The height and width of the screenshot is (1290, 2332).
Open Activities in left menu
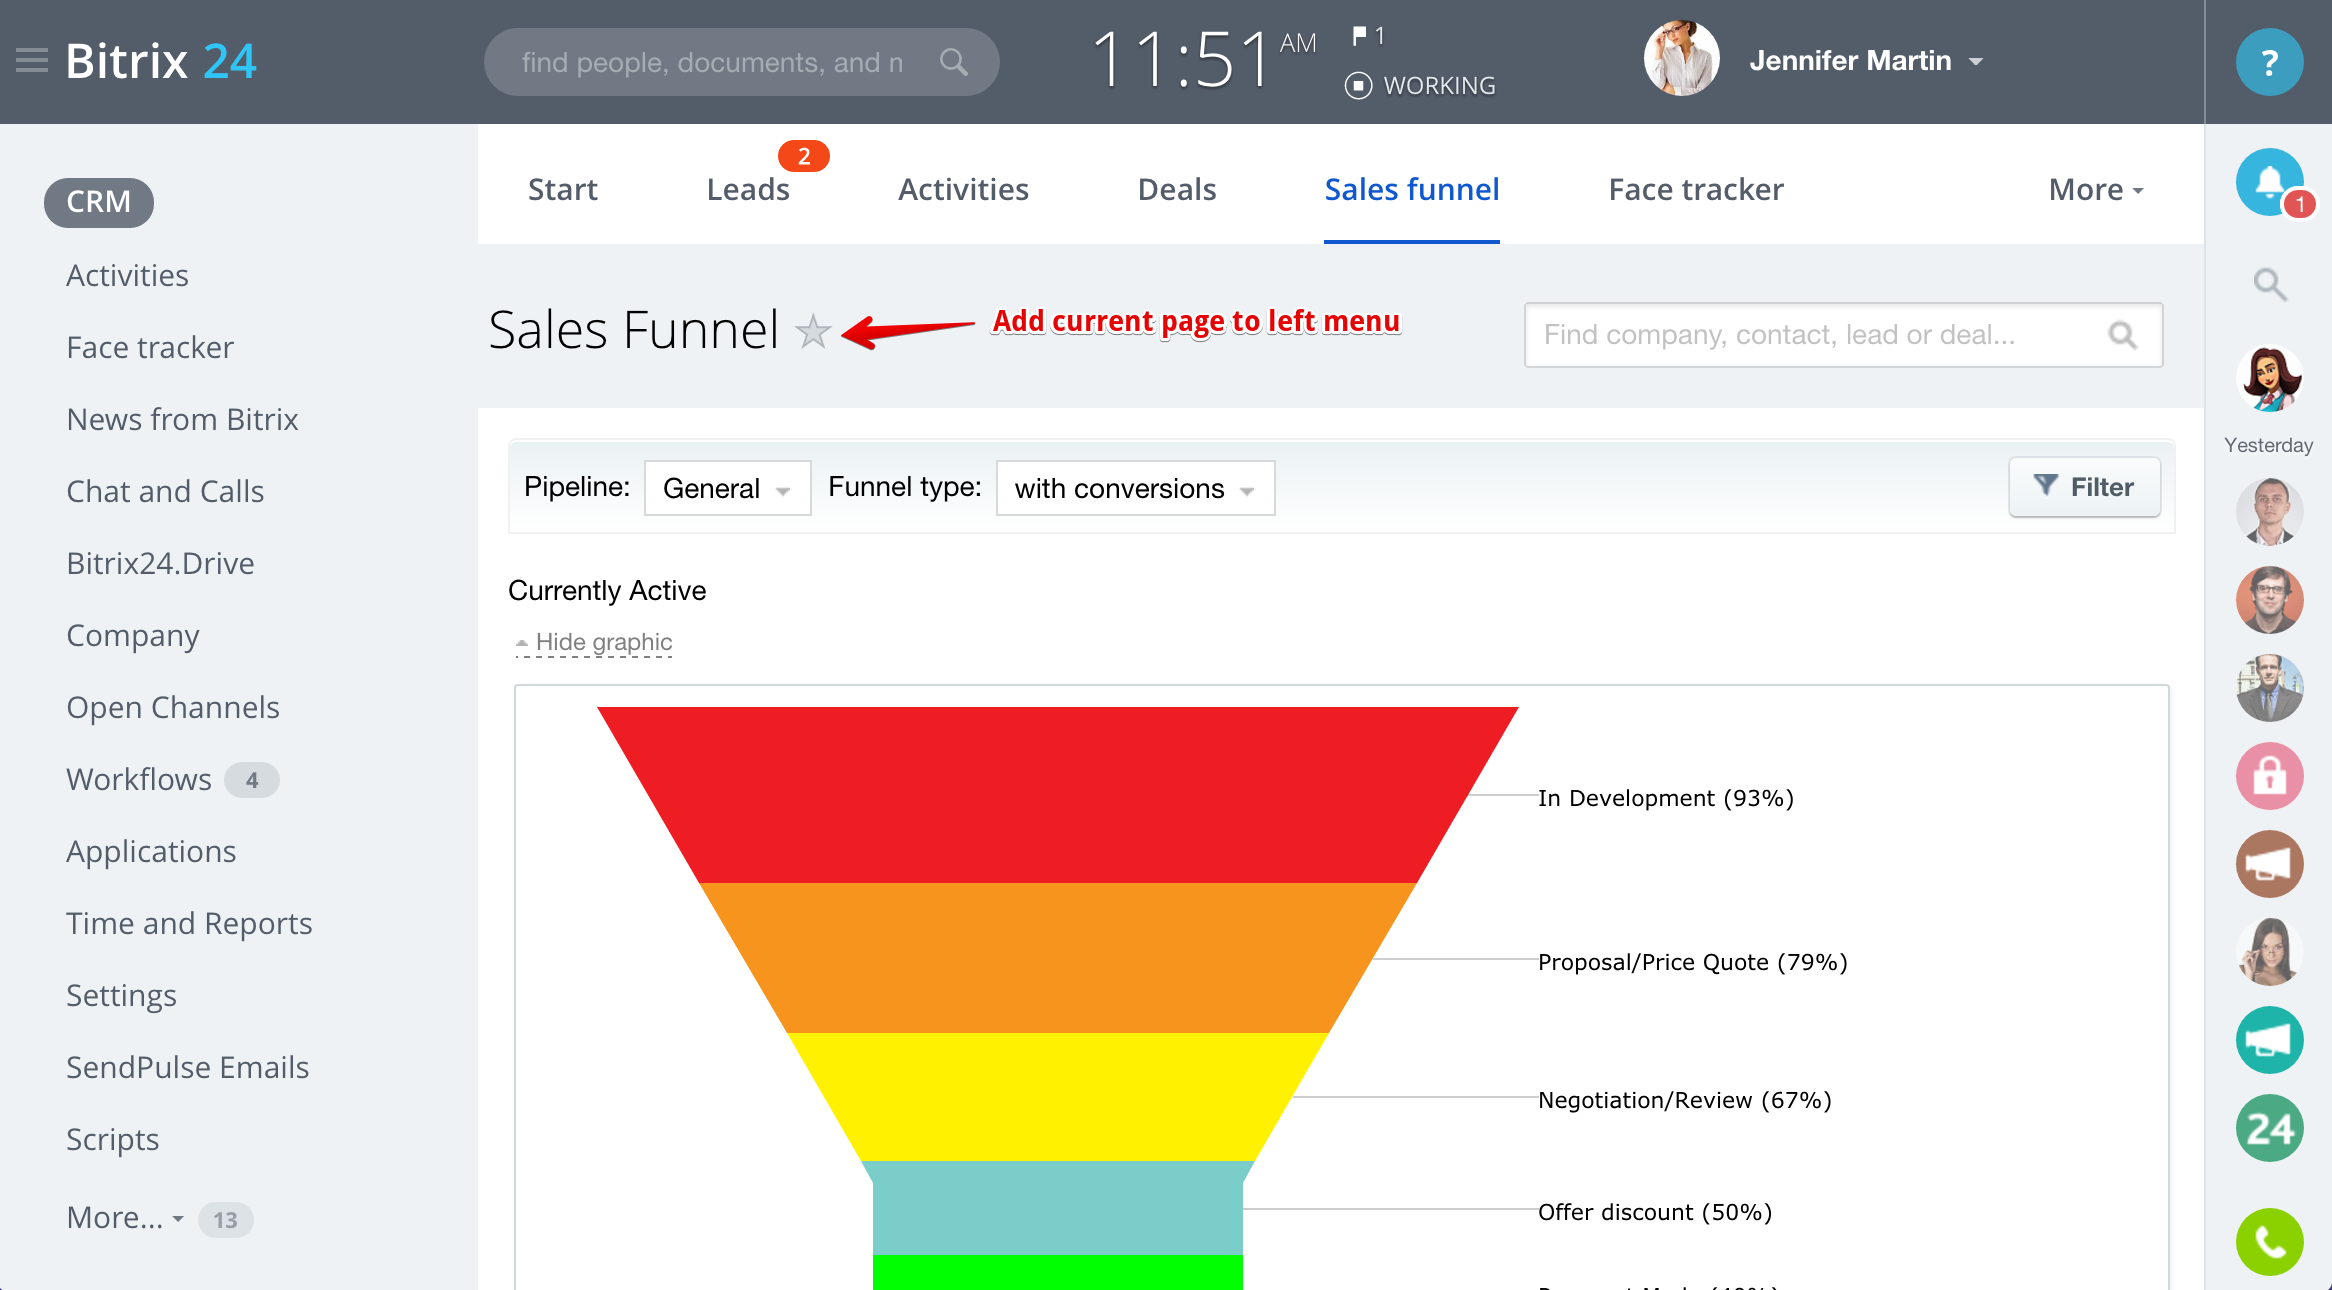point(128,276)
